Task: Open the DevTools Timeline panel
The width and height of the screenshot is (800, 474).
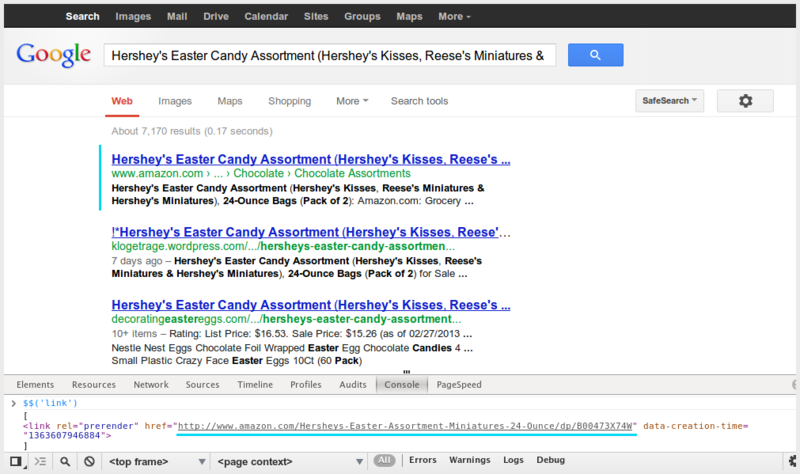Action: 255,385
